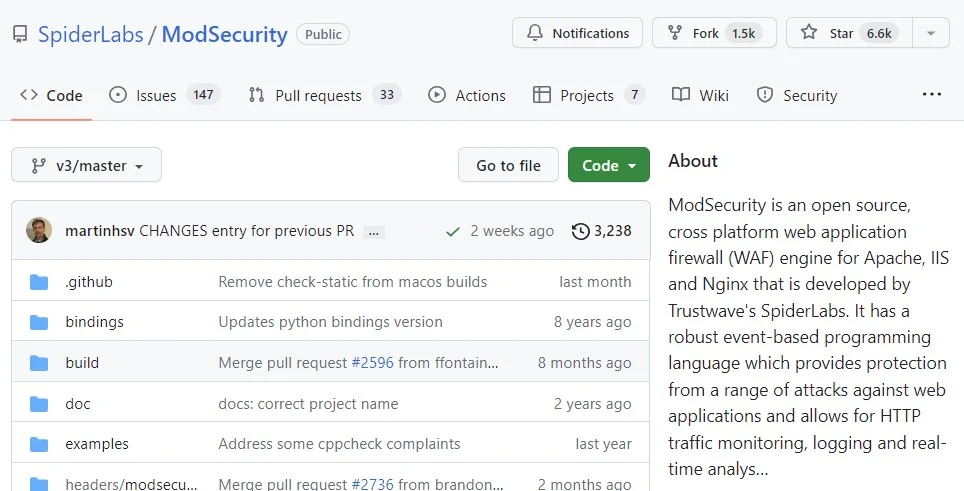The image size is (964, 491).
Task: Click the folder icon for .github
Action: coord(39,282)
